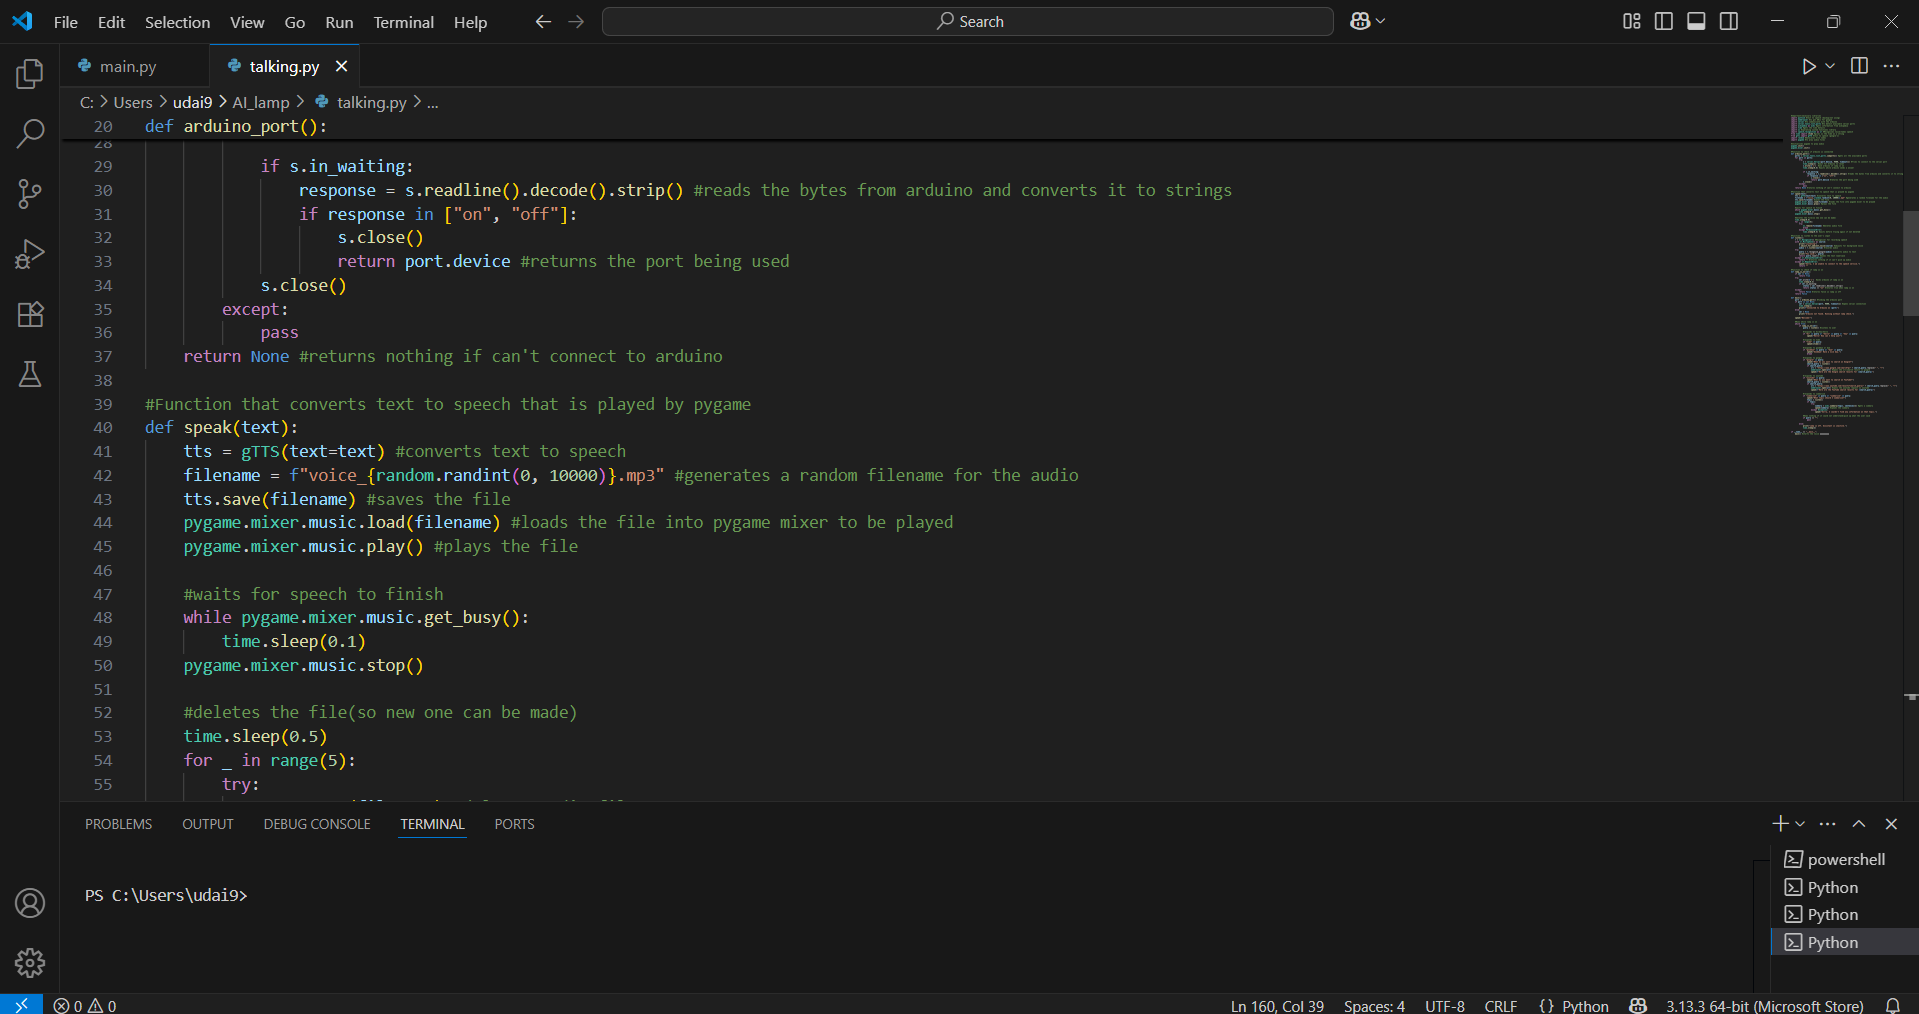Open the Copilot chat icon in title bar
Viewport: 1919px width, 1014px height.
pyautogui.click(x=1360, y=21)
